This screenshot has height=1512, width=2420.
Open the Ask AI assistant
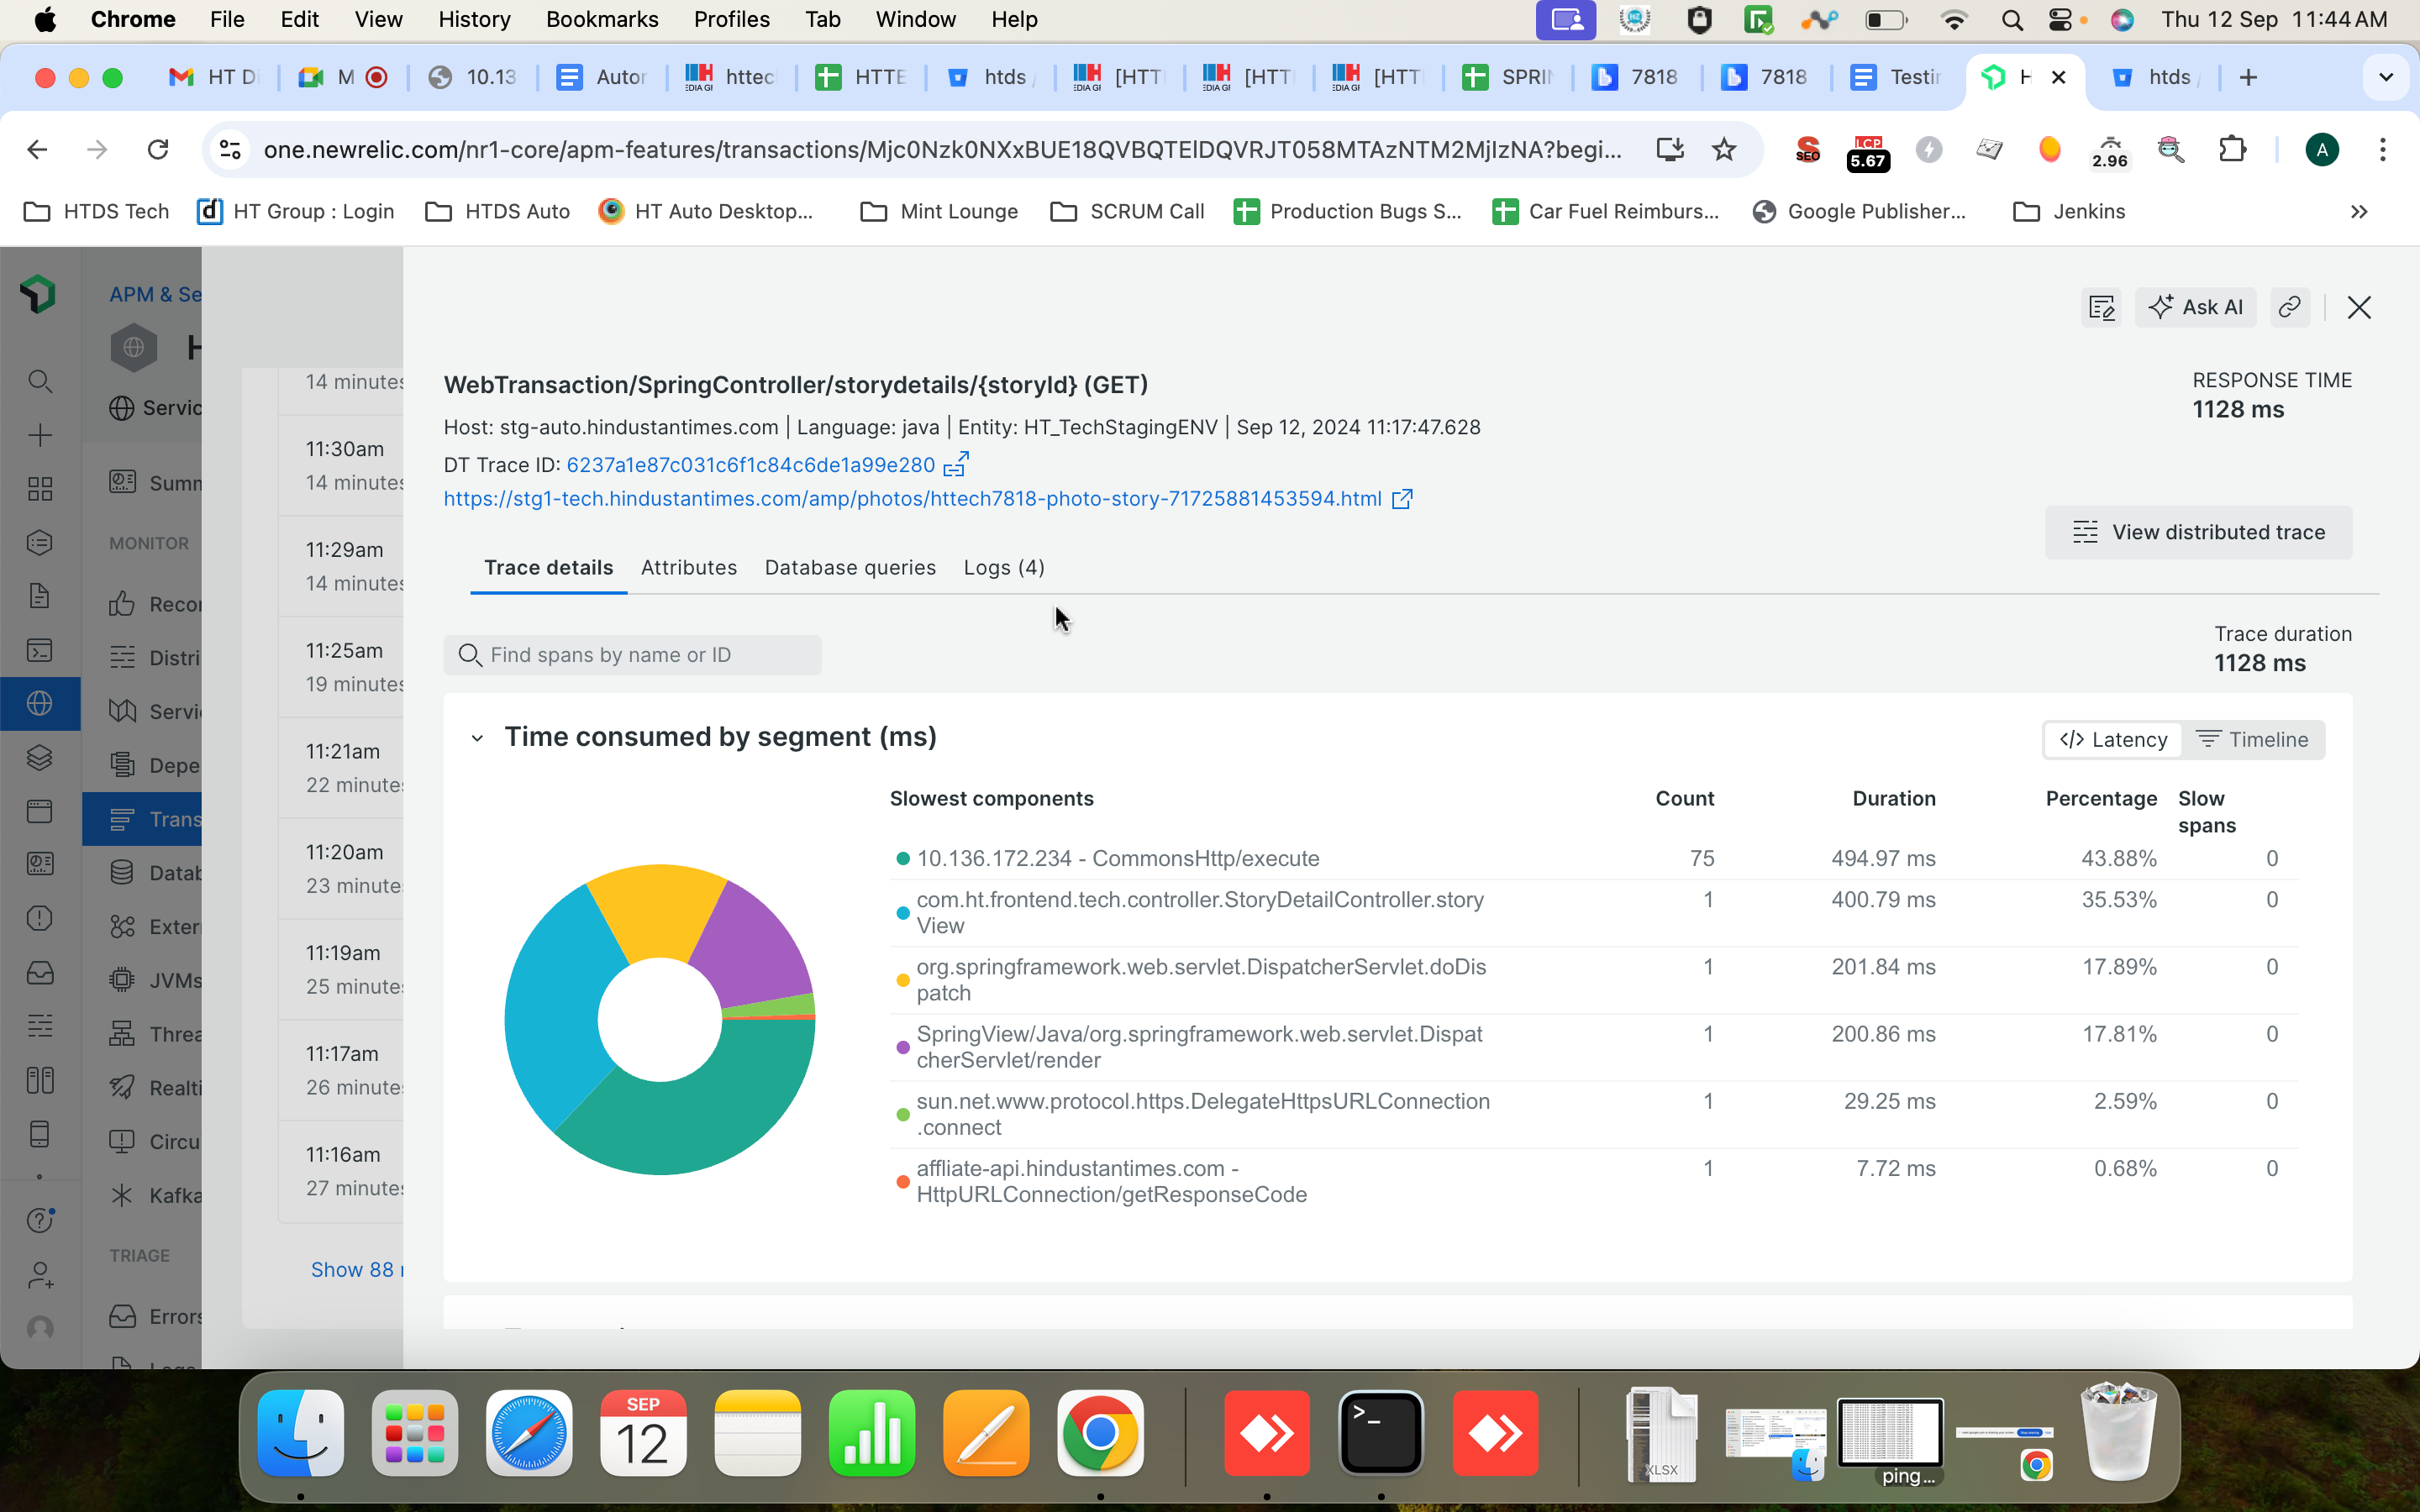click(x=2196, y=307)
